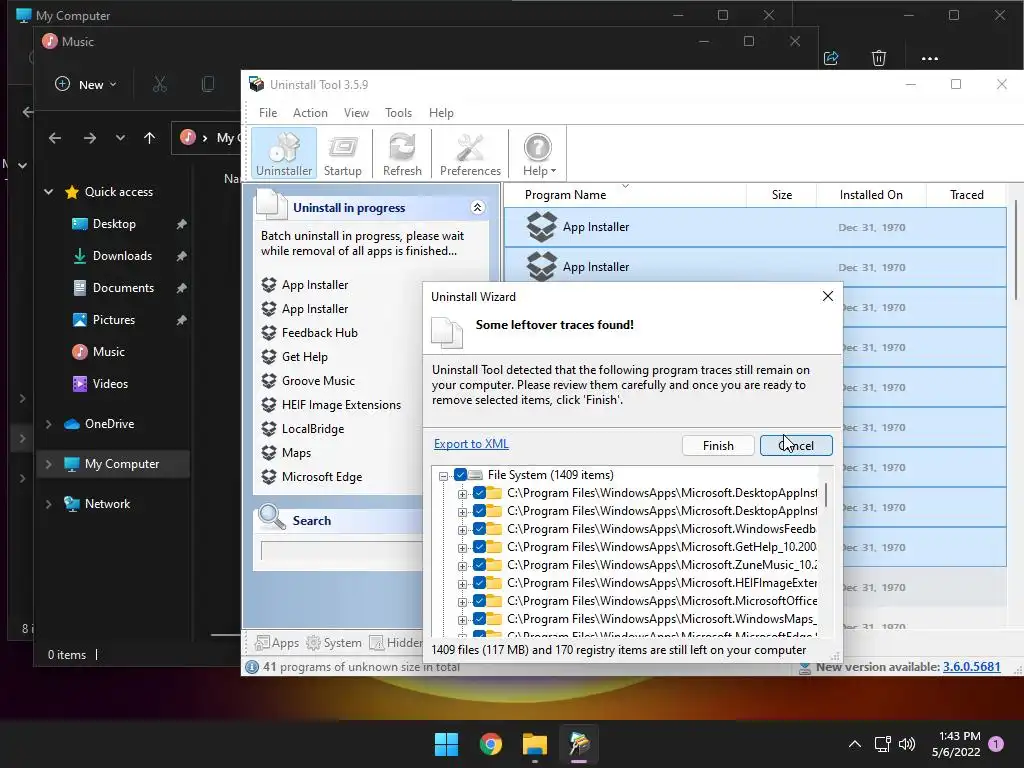
Task: Click the Delete trash icon in the background window
Action: [879, 58]
